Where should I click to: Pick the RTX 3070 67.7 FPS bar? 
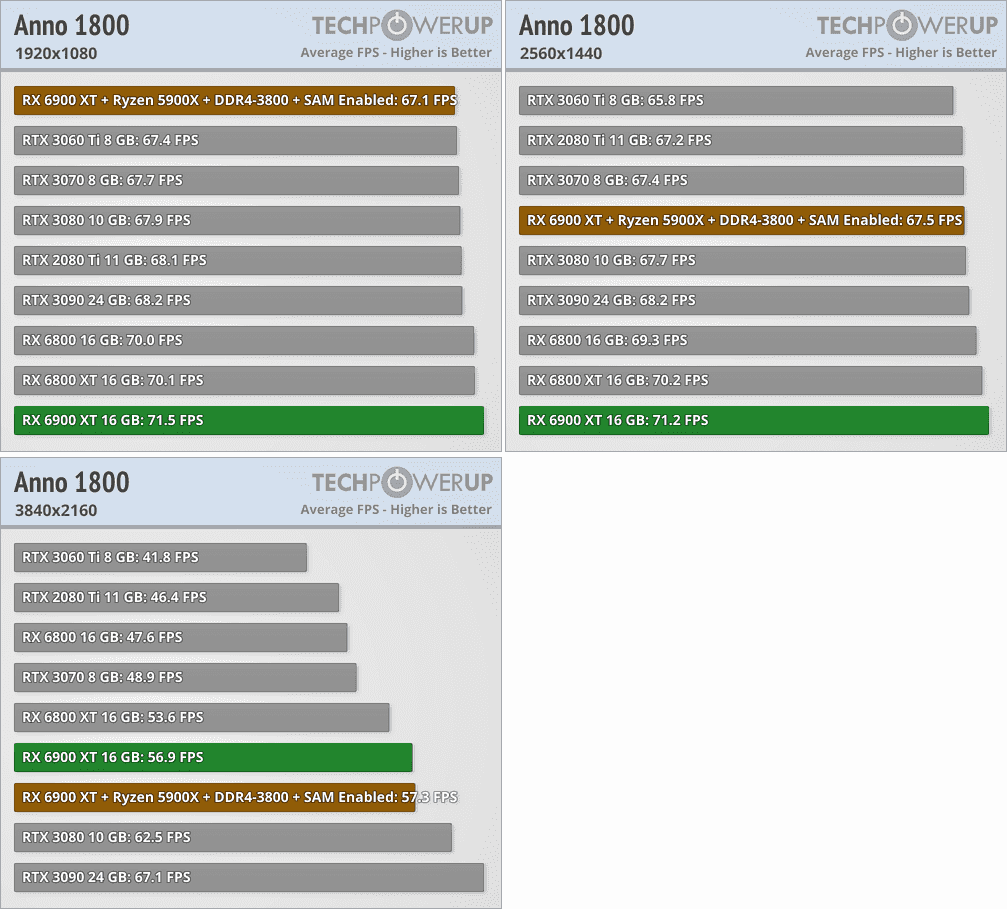coord(236,181)
